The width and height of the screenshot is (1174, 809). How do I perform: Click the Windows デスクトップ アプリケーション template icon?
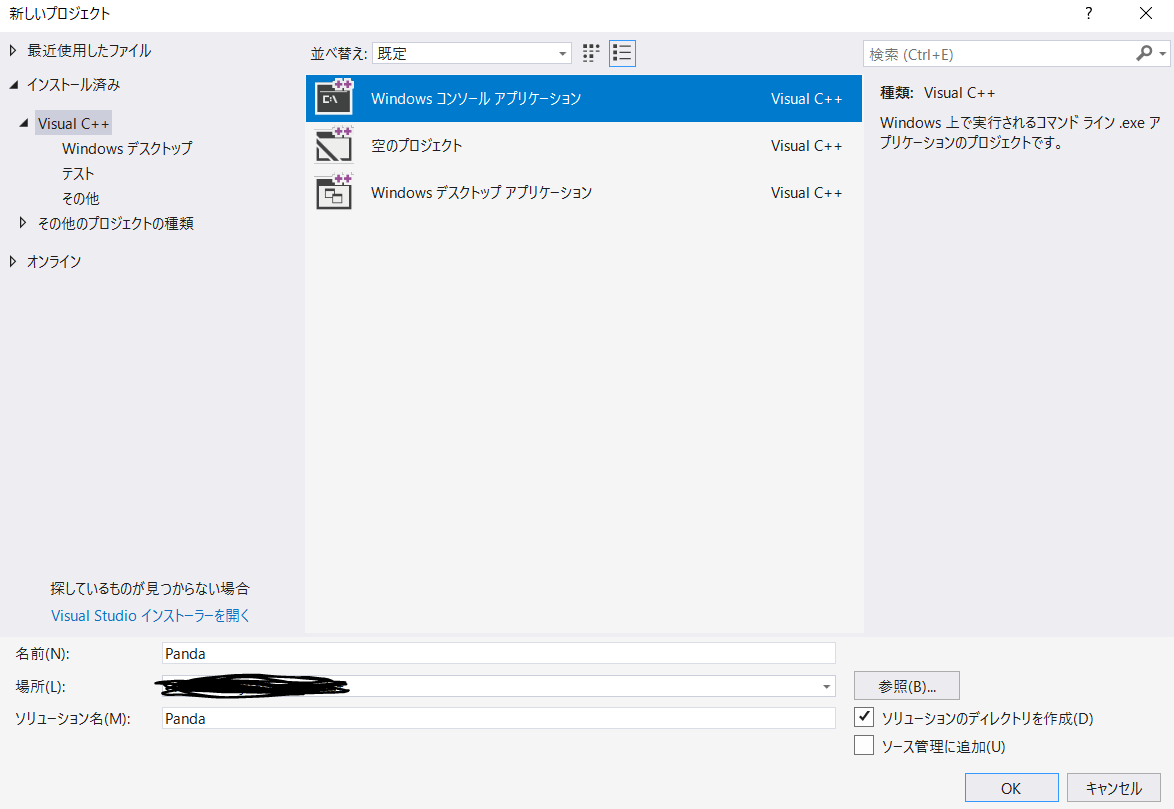(335, 192)
